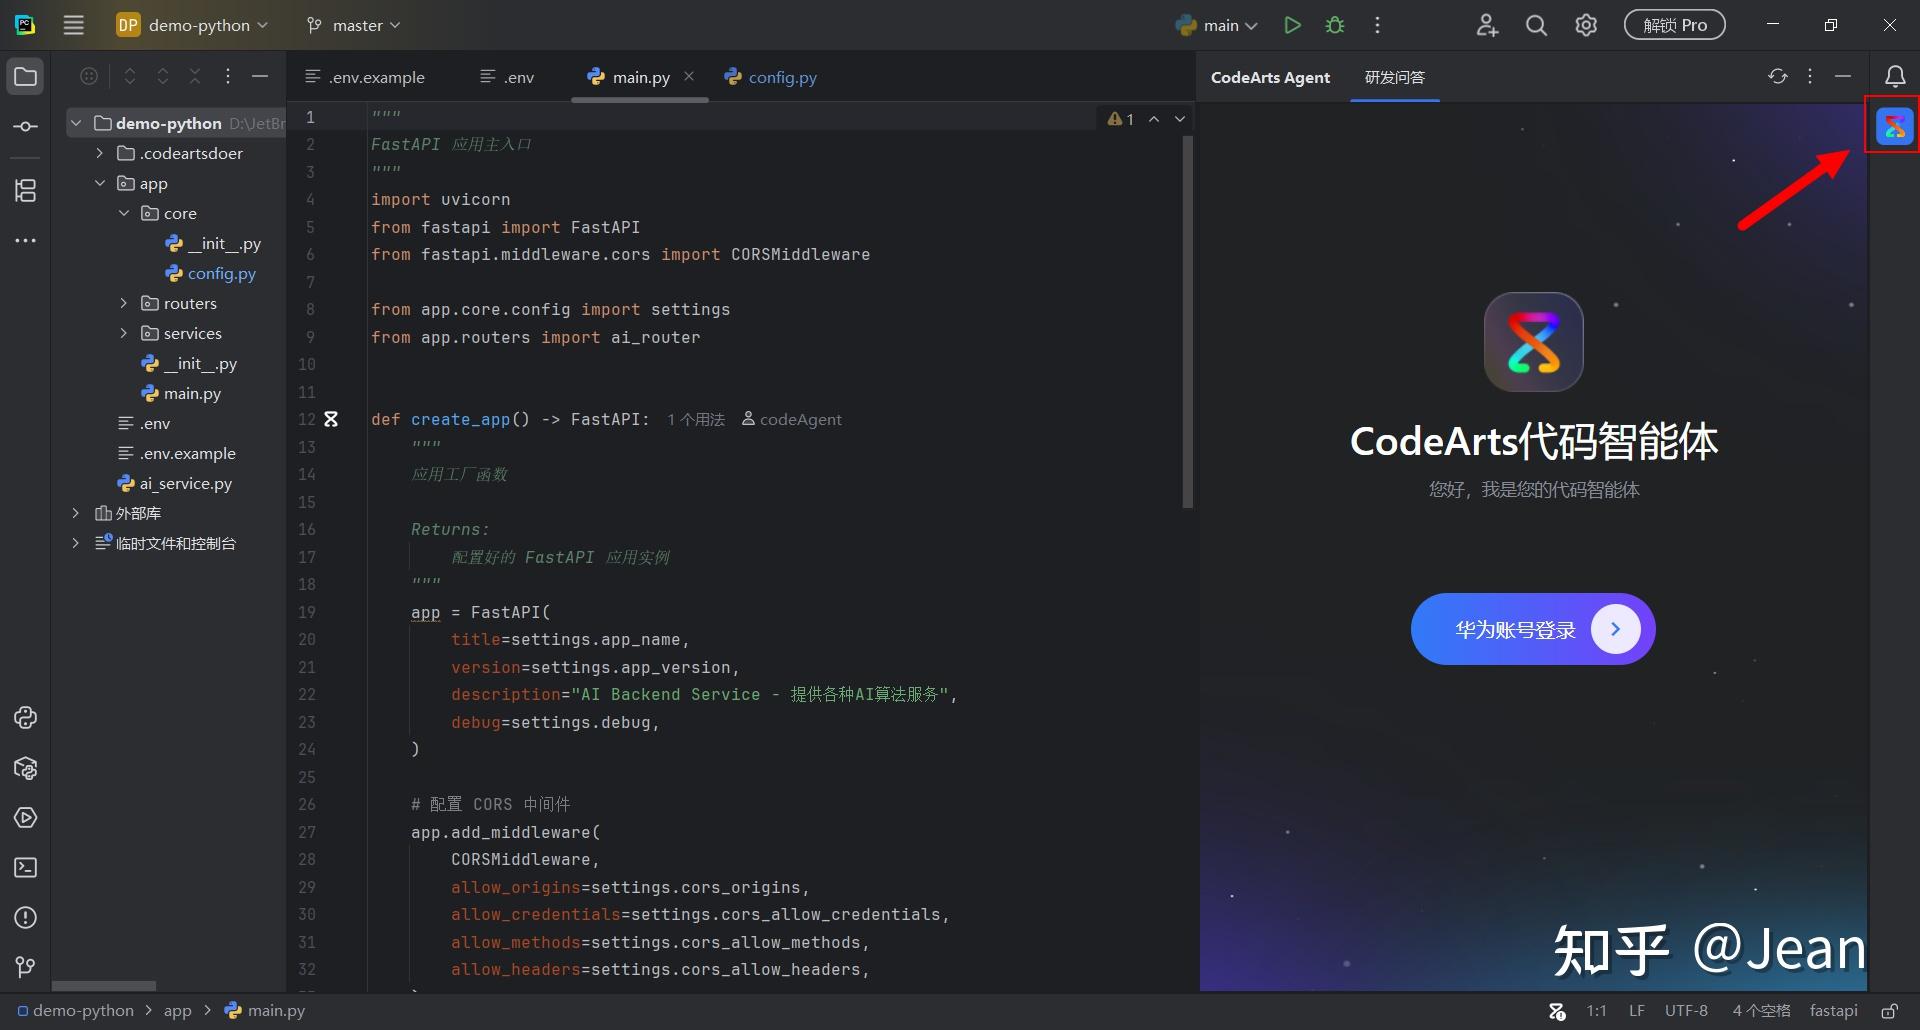The width and height of the screenshot is (1920, 1030).
Task: Show more tool windows ellipsis
Action: (25, 241)
